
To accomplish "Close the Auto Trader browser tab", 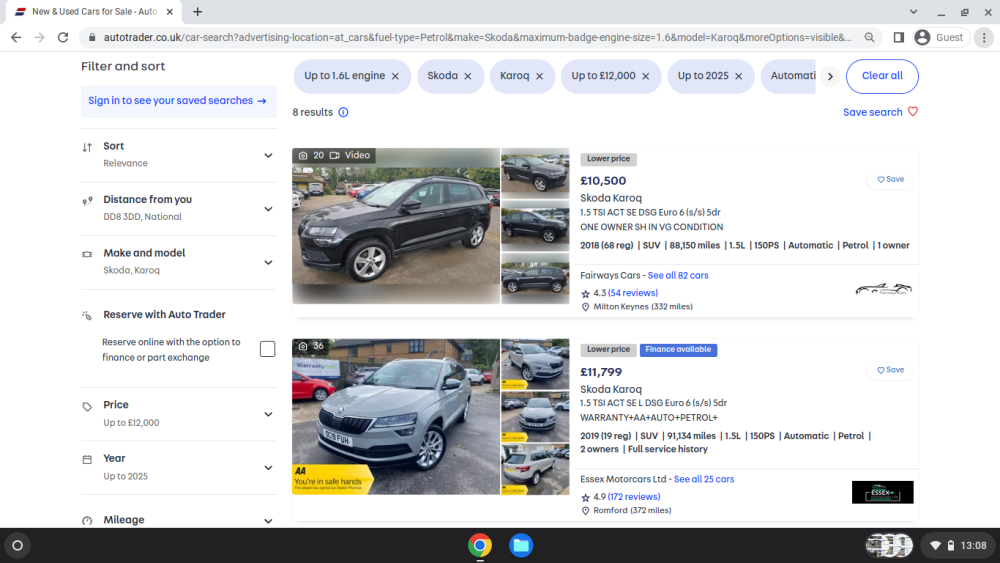I will click(170, 11).
